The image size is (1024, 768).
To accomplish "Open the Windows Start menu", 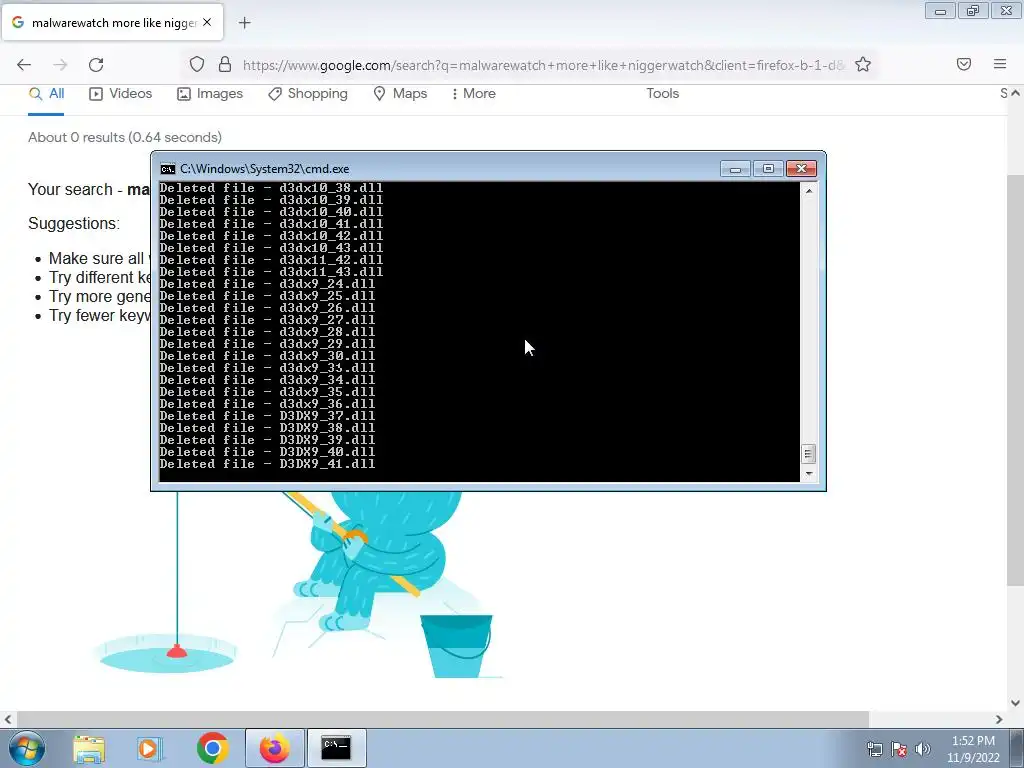I will coord(27,748).
